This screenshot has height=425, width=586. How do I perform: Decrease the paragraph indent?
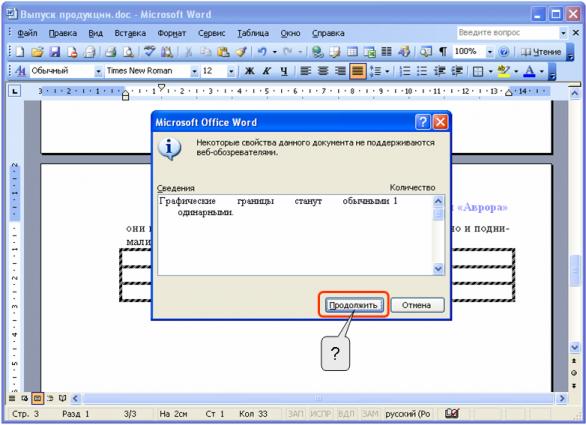coord(440,71)
